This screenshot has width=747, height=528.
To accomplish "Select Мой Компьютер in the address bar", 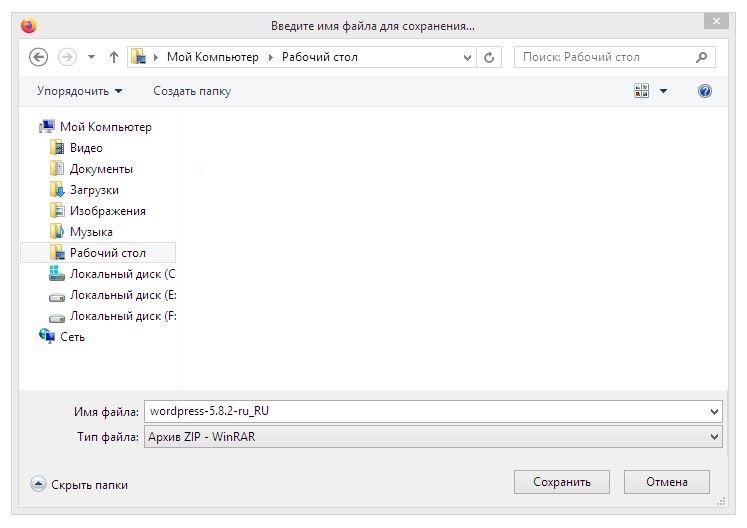I will click(x=212, y=57).
